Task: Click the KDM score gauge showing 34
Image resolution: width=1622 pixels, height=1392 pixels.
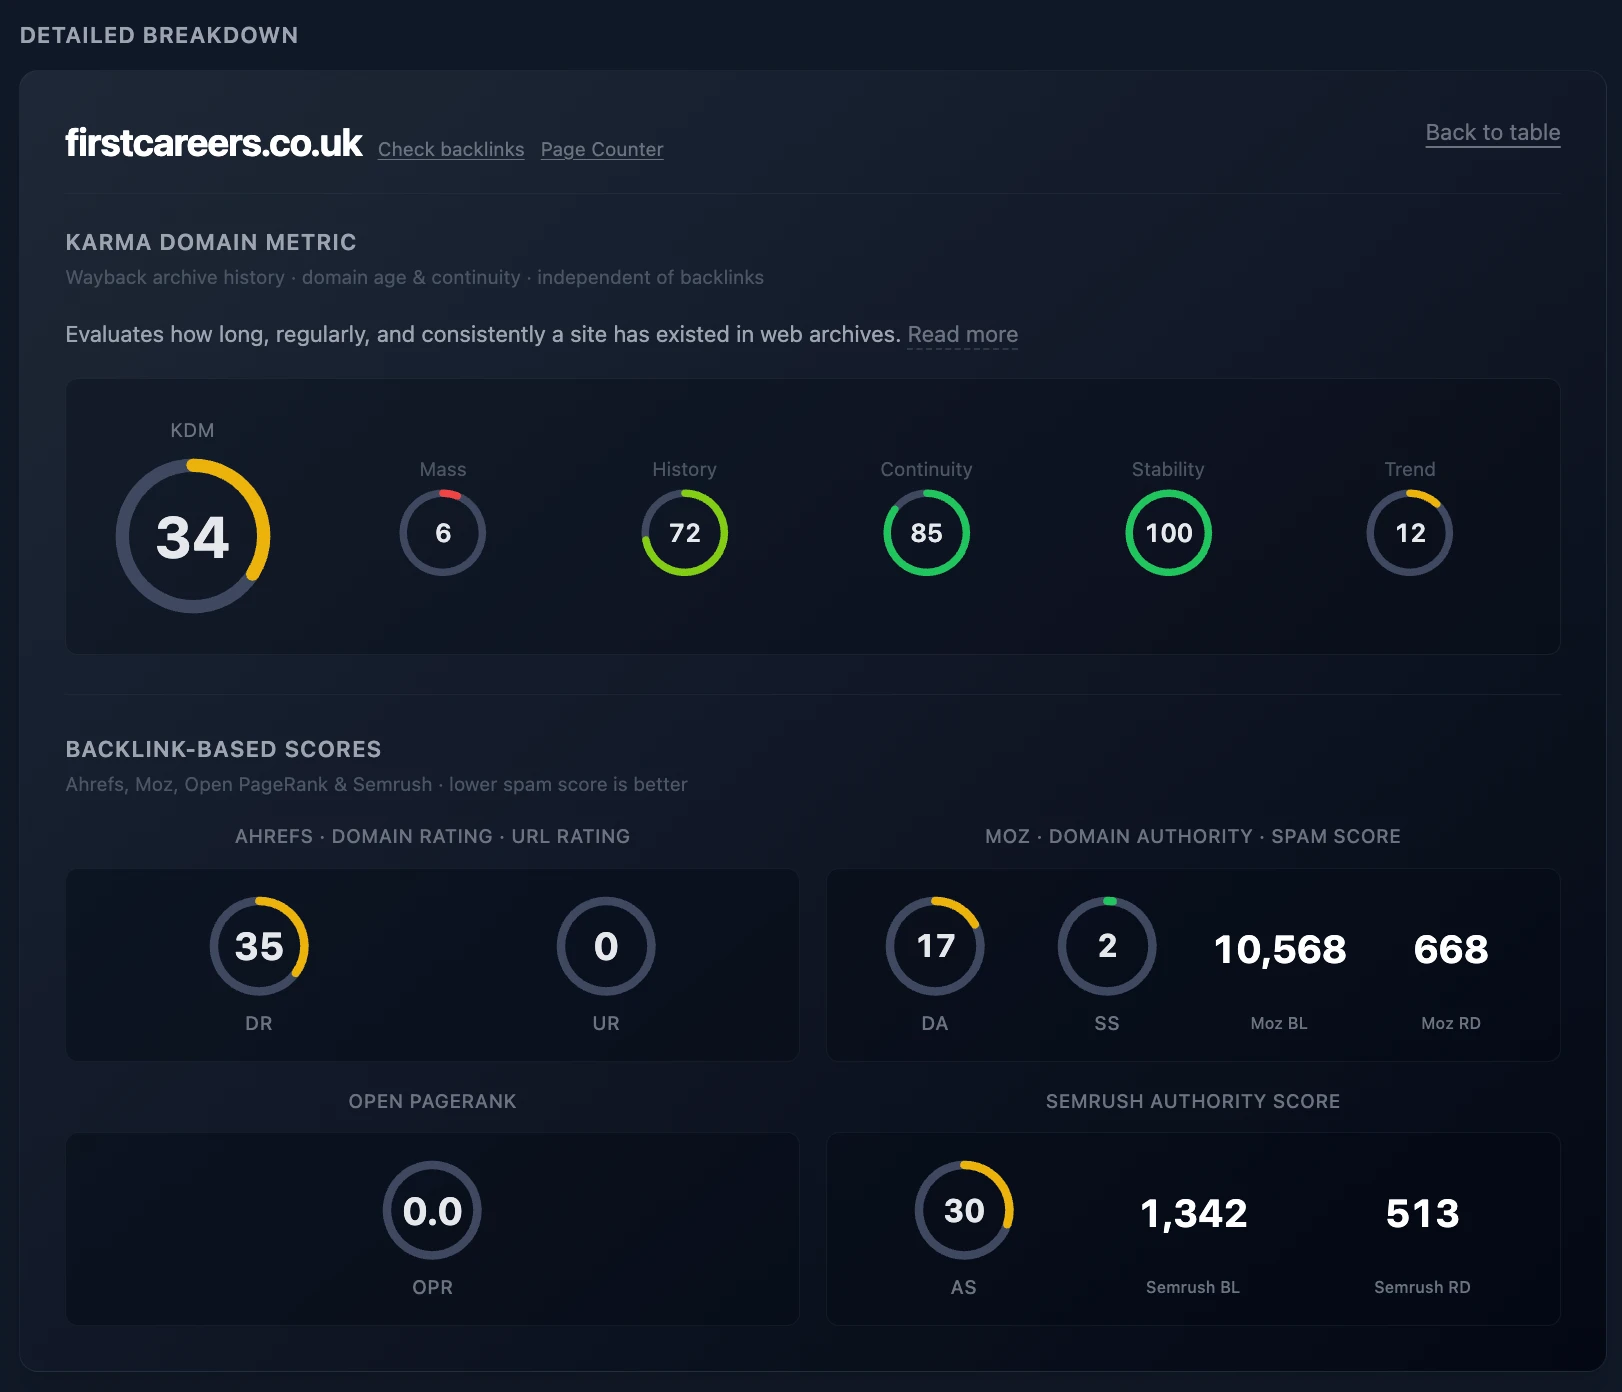Action: tap(193, 536)
